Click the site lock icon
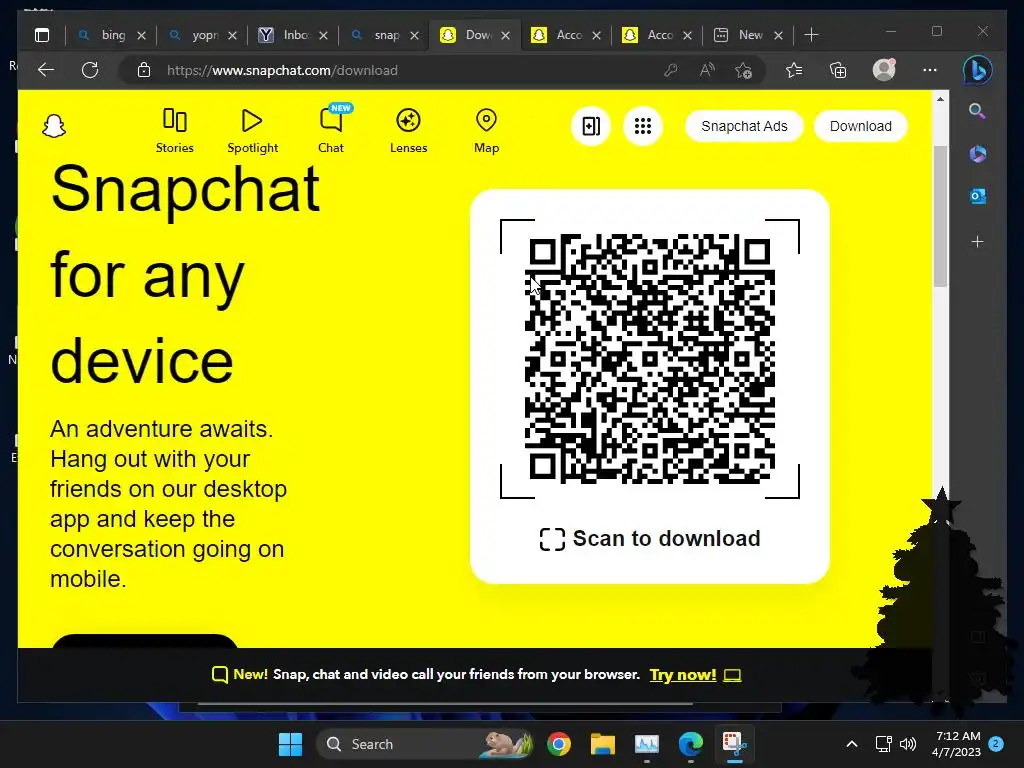 144,70
